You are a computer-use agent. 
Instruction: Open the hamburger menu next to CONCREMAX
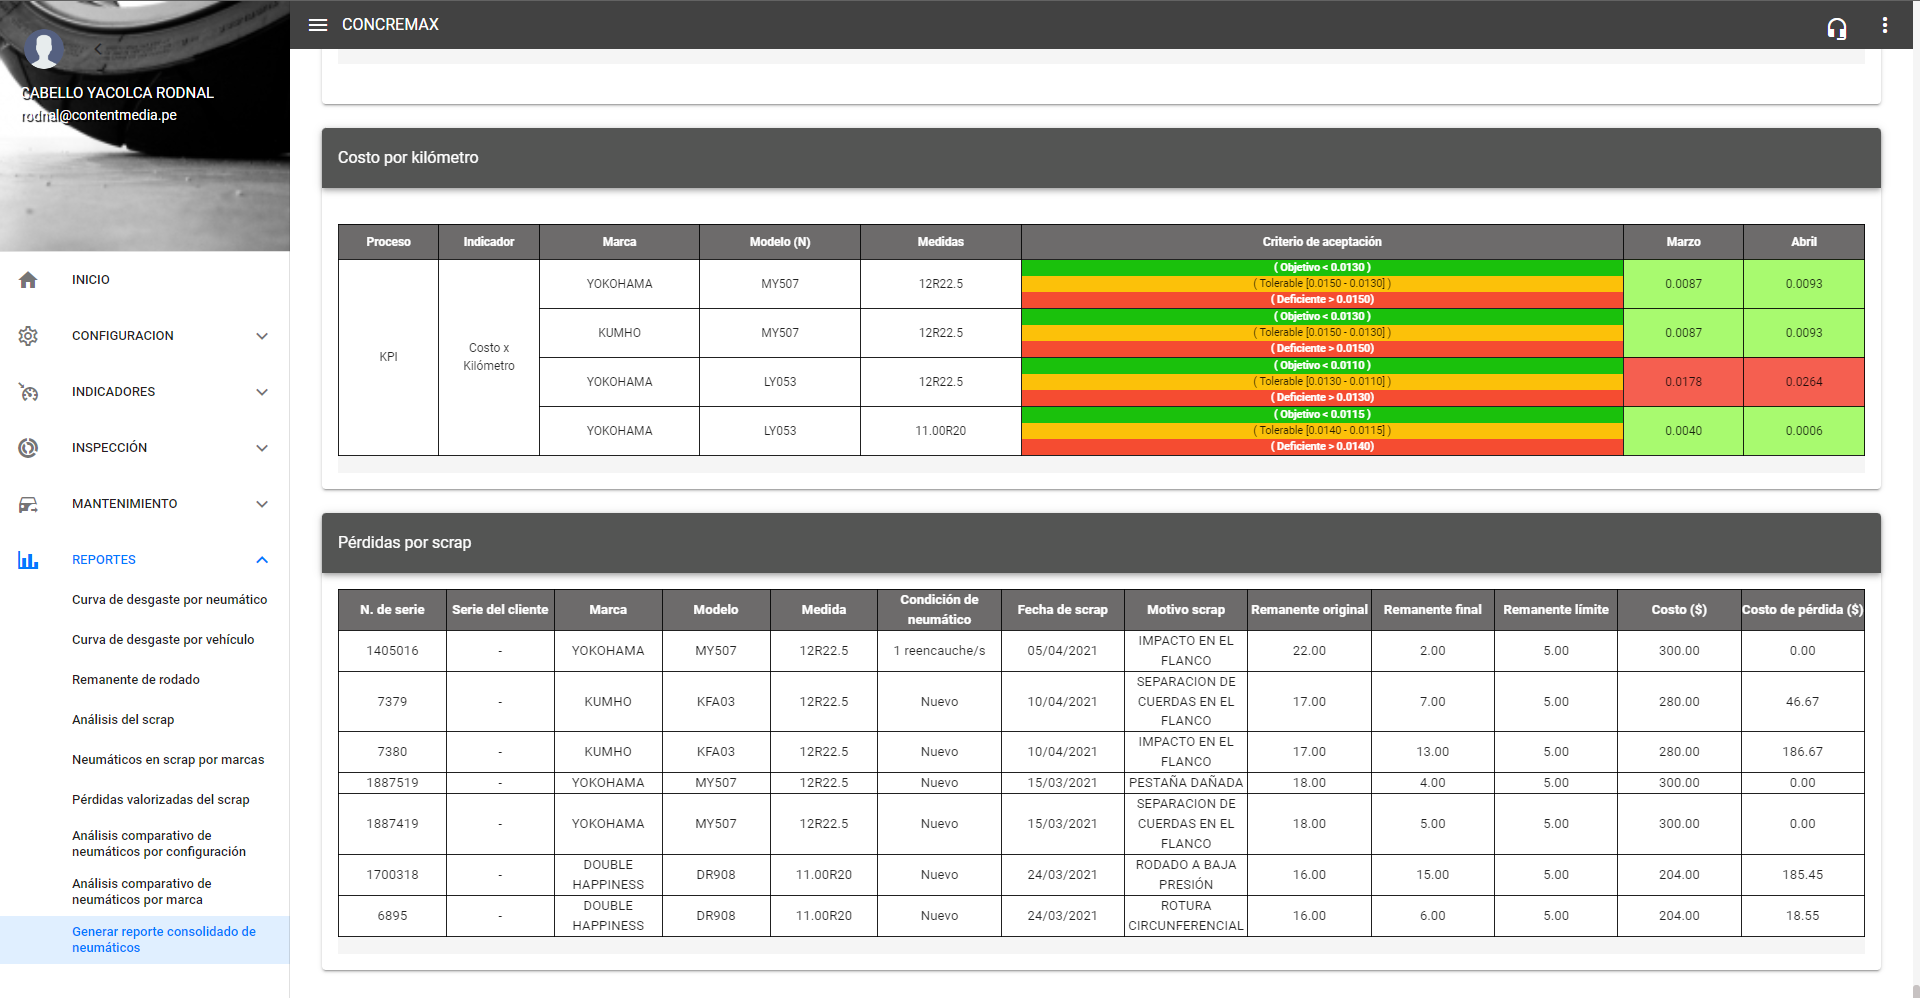tap(318, 25)
